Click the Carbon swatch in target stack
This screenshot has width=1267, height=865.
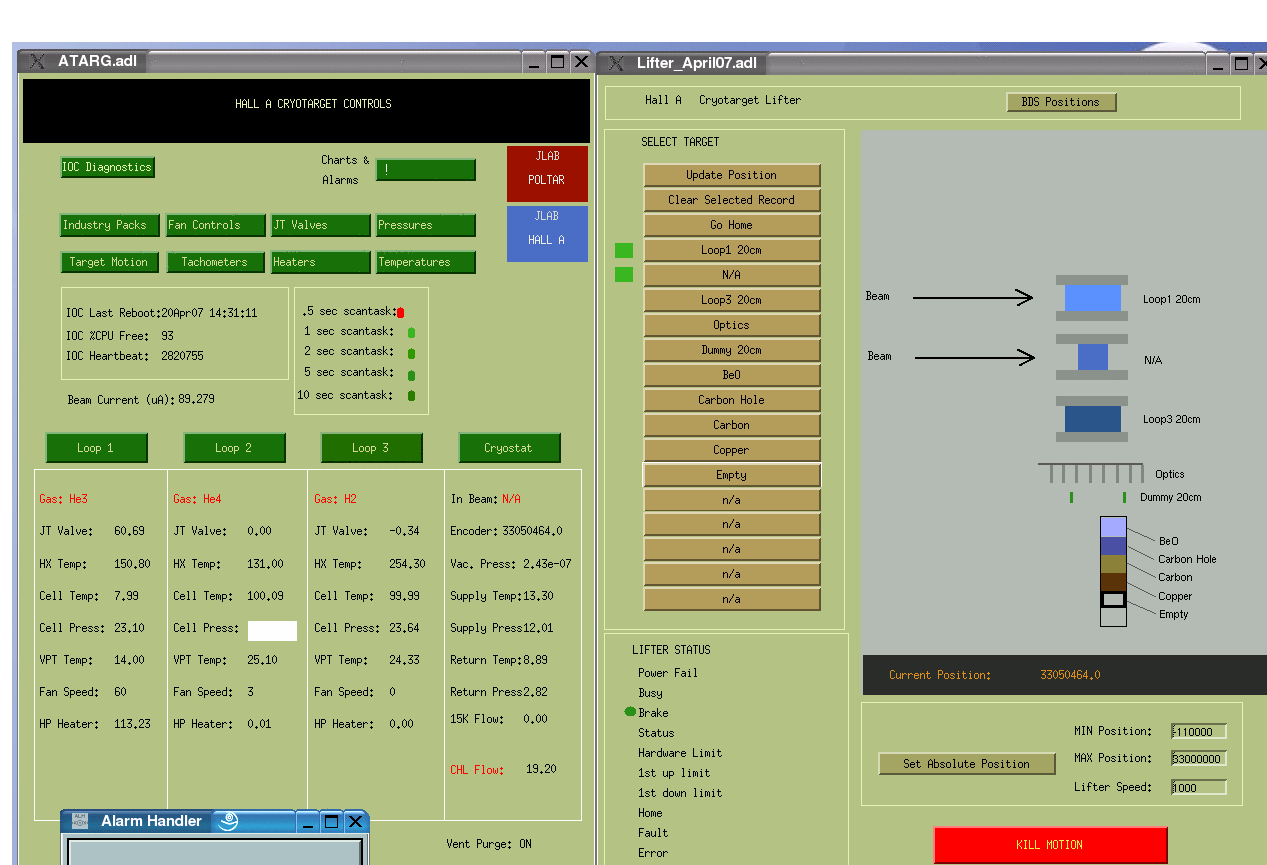pos(1113,564)
